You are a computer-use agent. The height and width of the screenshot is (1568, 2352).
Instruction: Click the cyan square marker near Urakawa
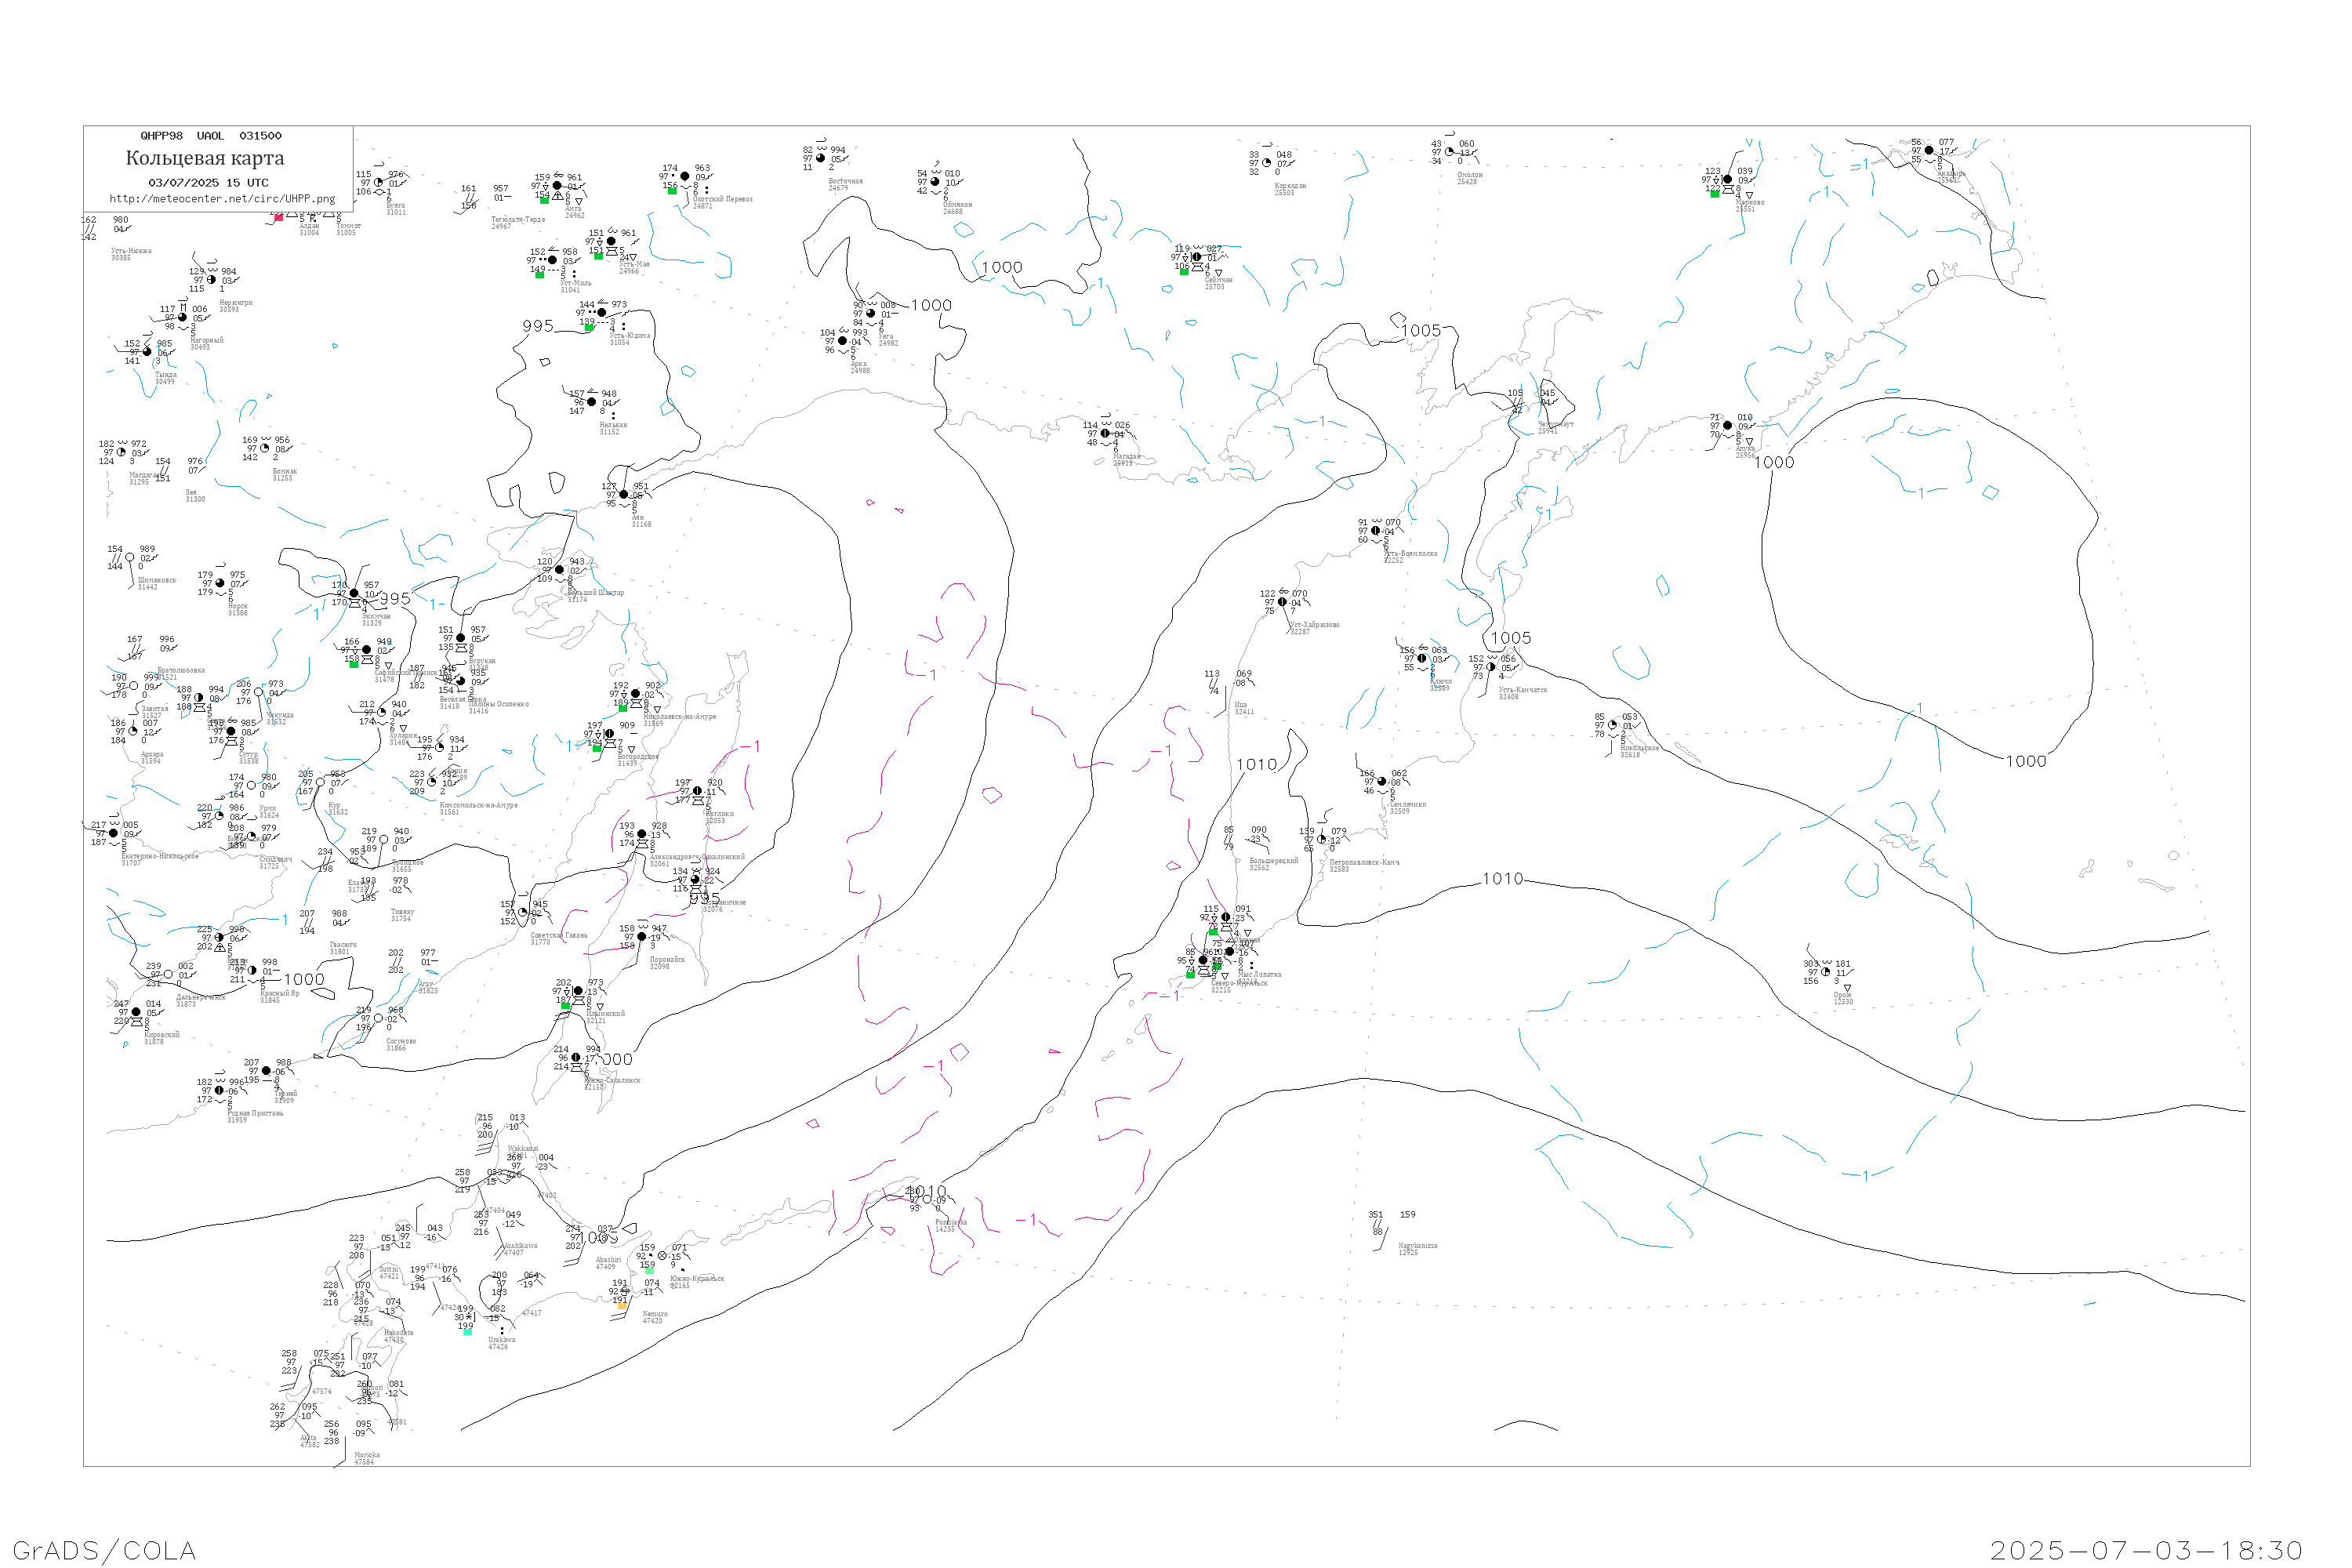pyautogui.click(x=467, y=1331)
